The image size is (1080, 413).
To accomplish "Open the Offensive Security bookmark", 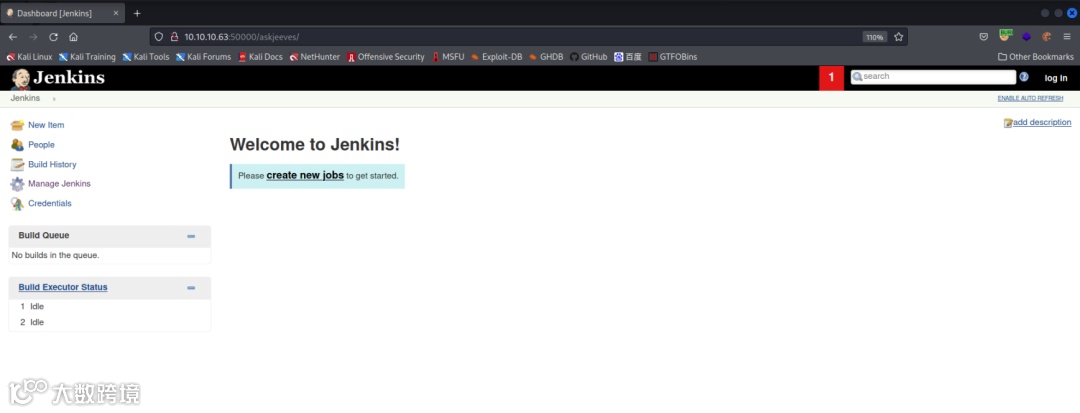I will [386, 57].
